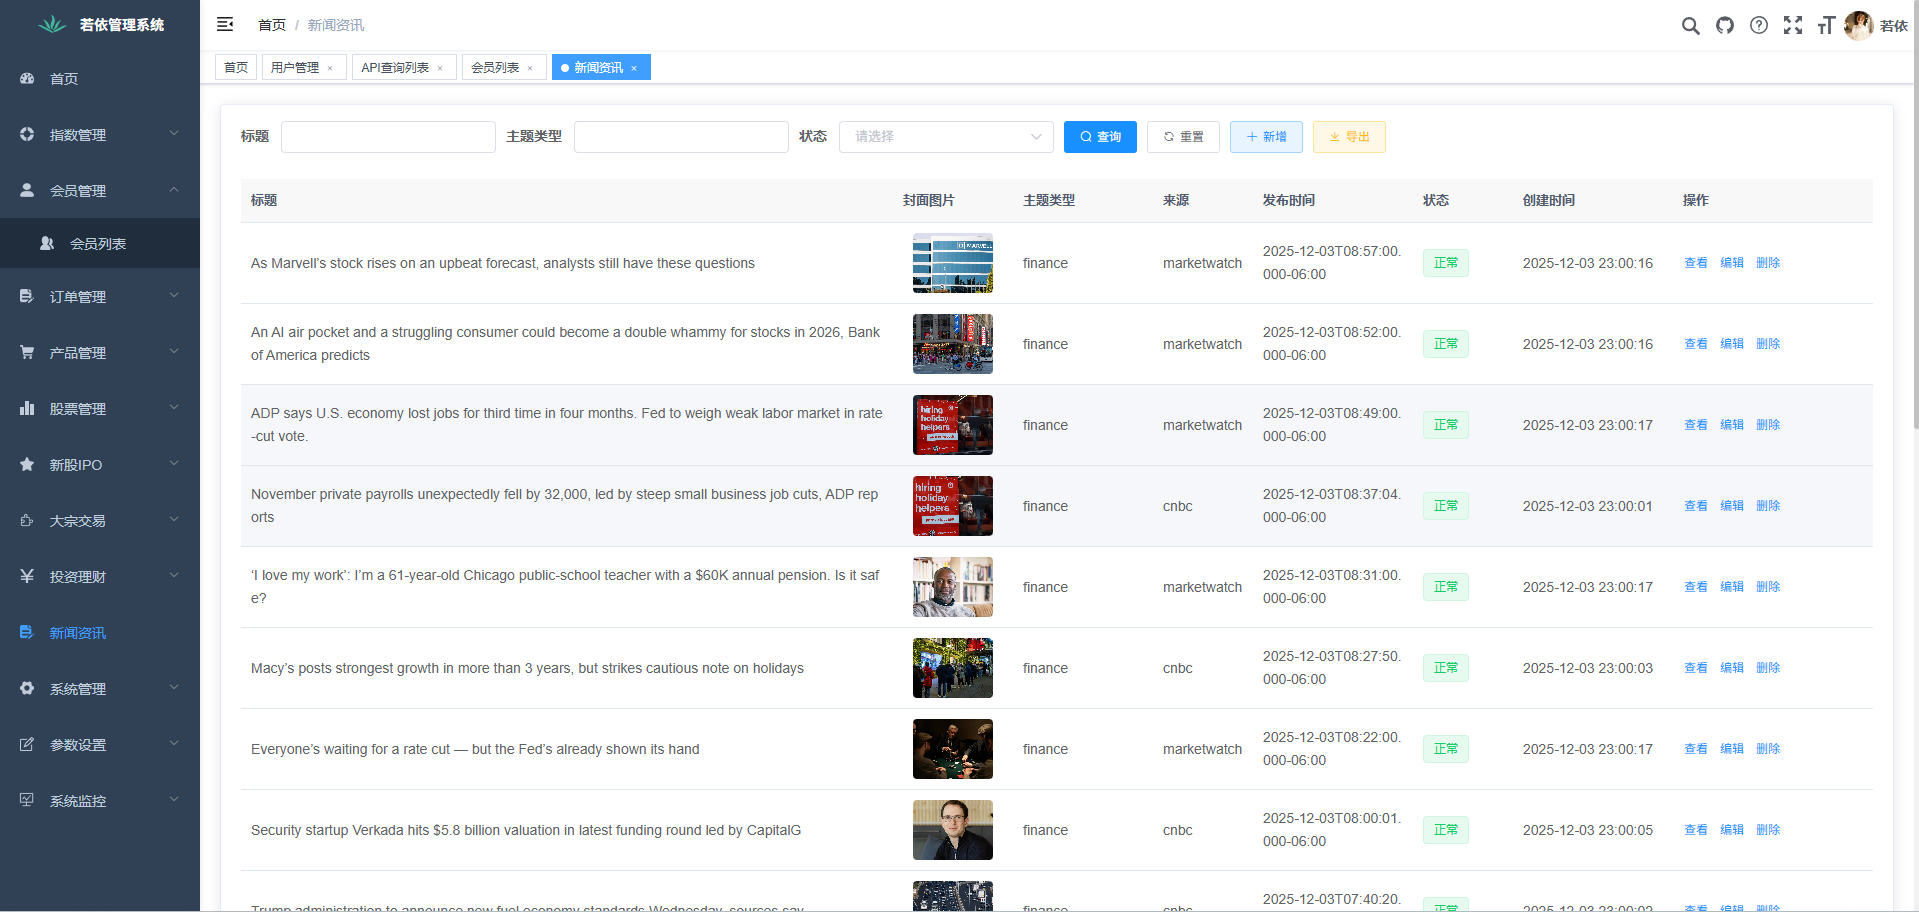Click the 新增 button

[x=1266, y=137]
